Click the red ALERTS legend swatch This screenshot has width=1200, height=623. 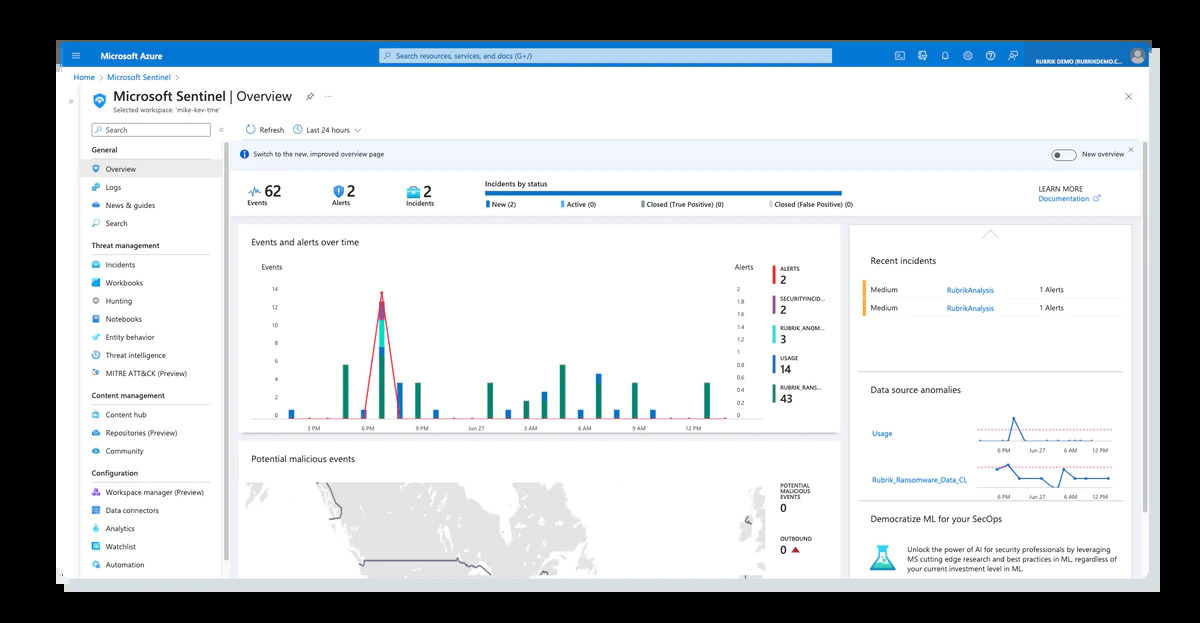(x=773, y=275)
